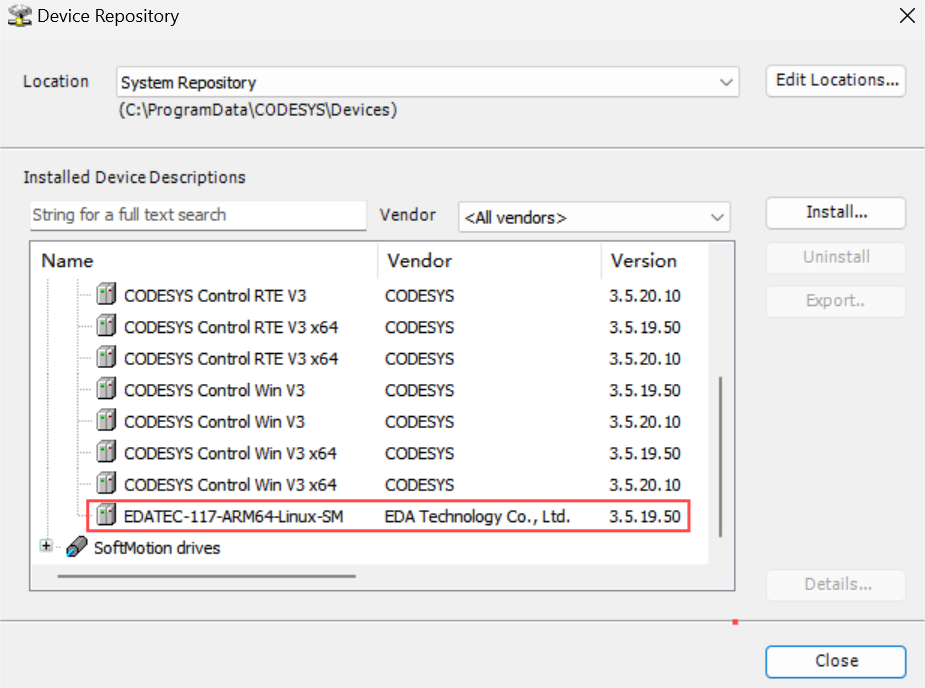Click the Device Repository title bar icon
This screenshot has width=925, height=688.
click(19, 16)
